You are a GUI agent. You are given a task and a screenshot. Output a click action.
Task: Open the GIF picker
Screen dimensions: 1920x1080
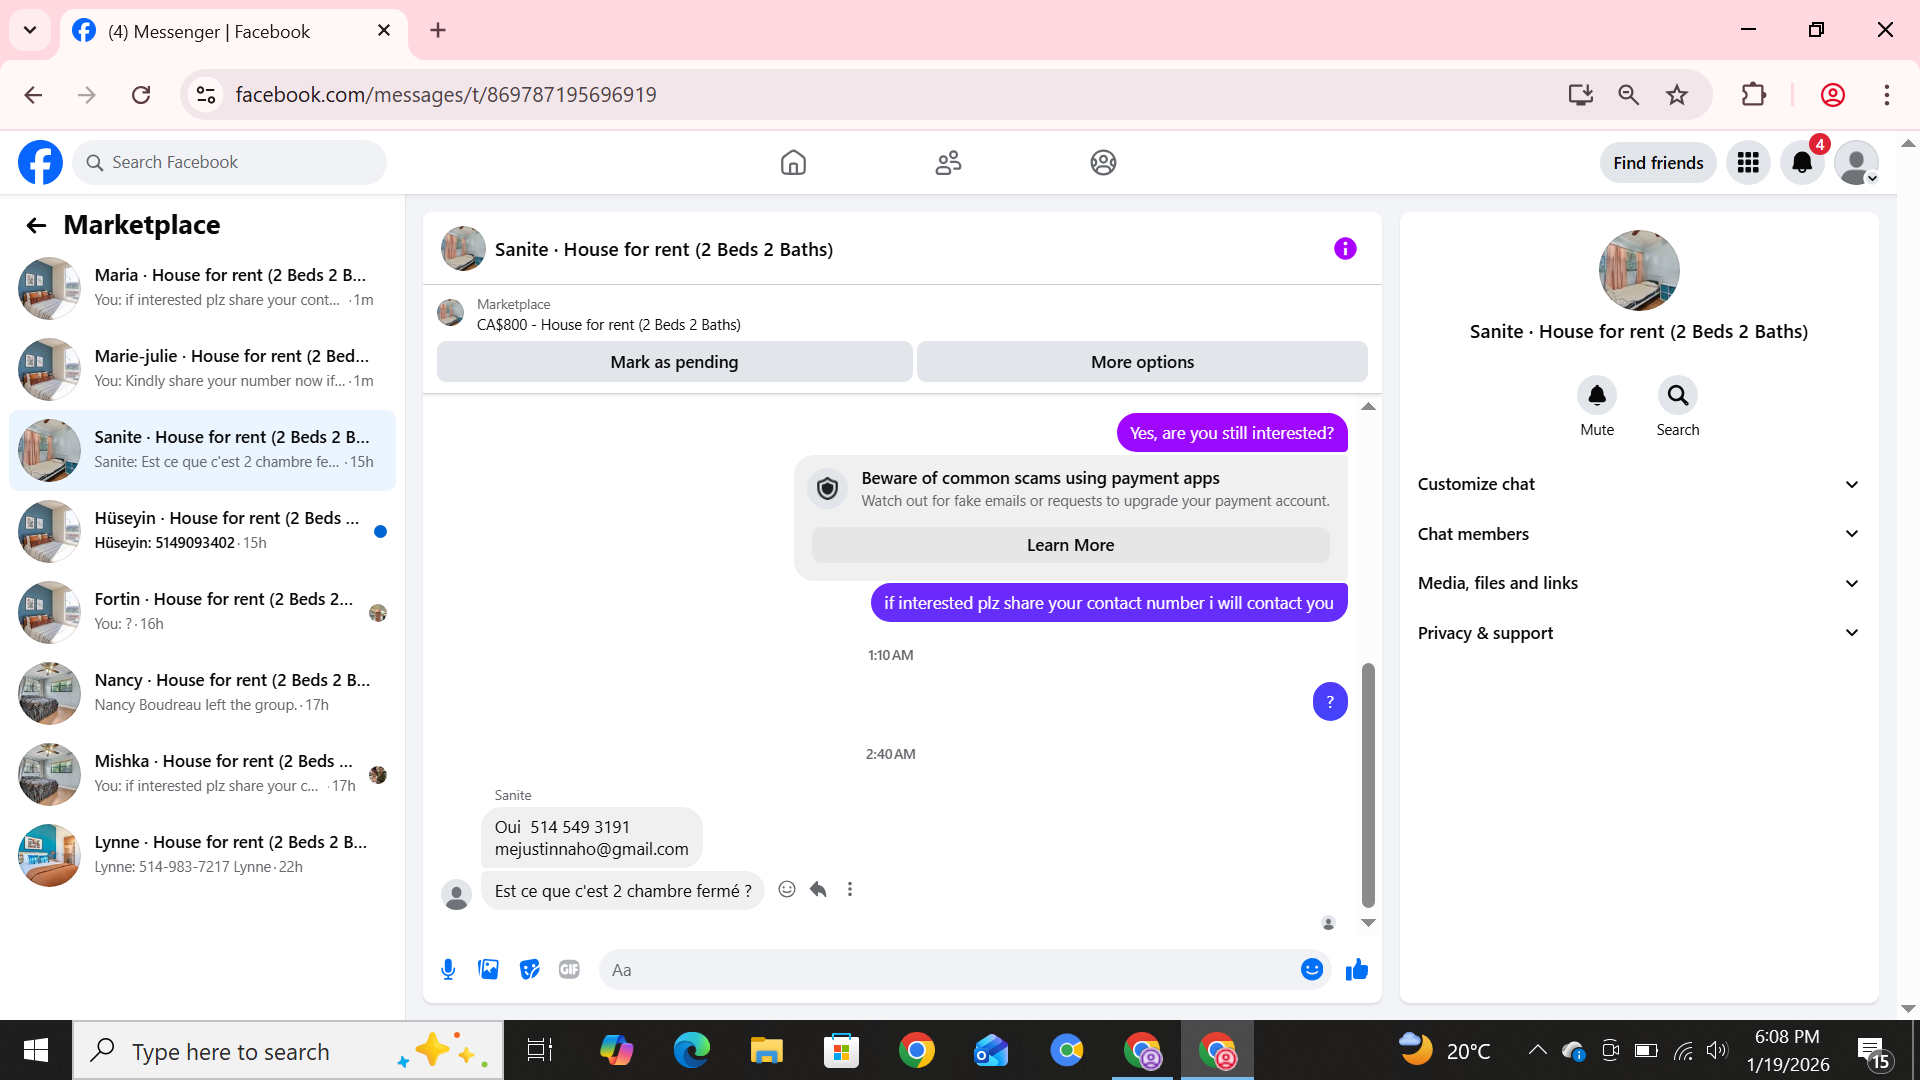(x=569, y=969)
